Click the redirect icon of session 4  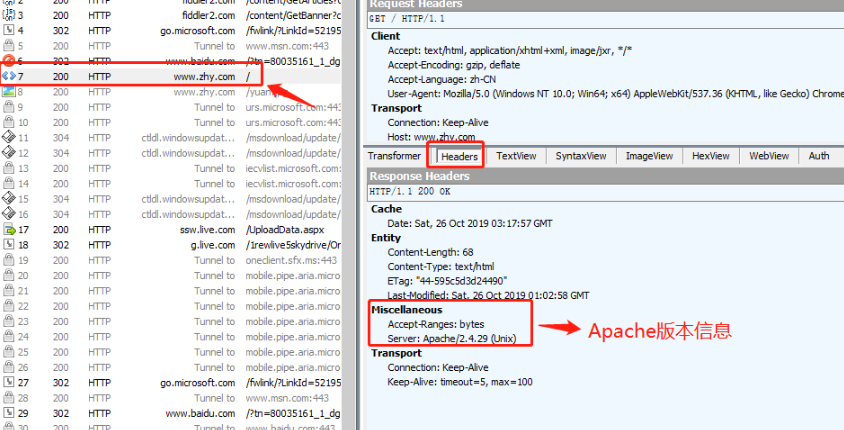tap(9, 31)
